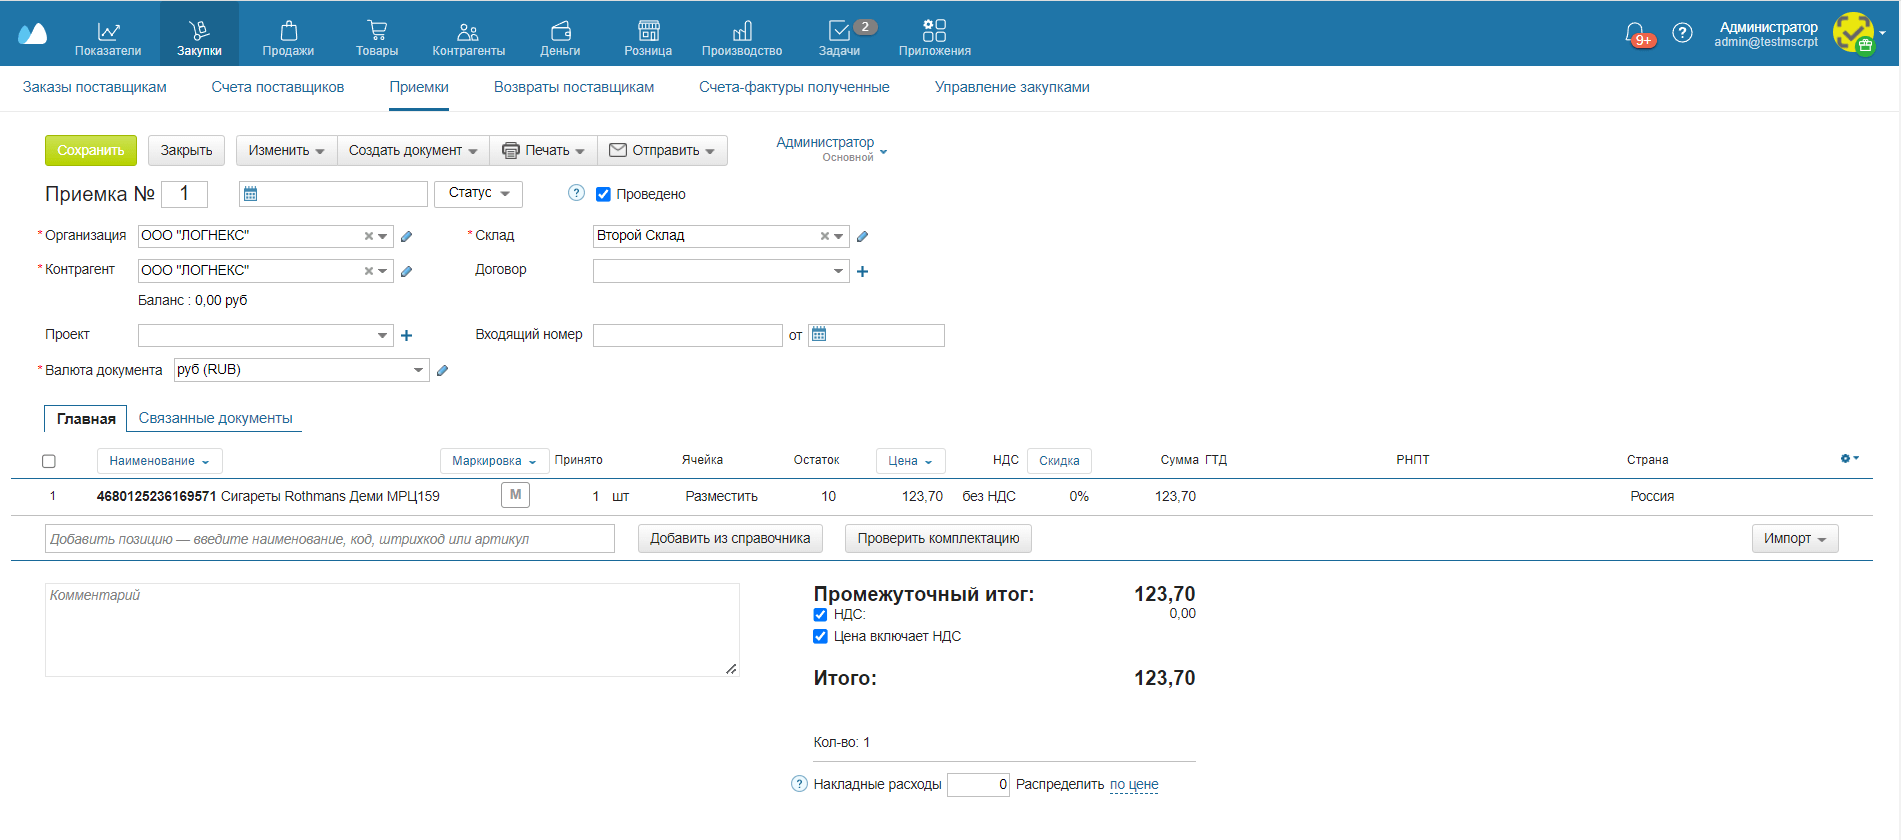
Task: Open the Показатели section
Action: coord(108,39)
